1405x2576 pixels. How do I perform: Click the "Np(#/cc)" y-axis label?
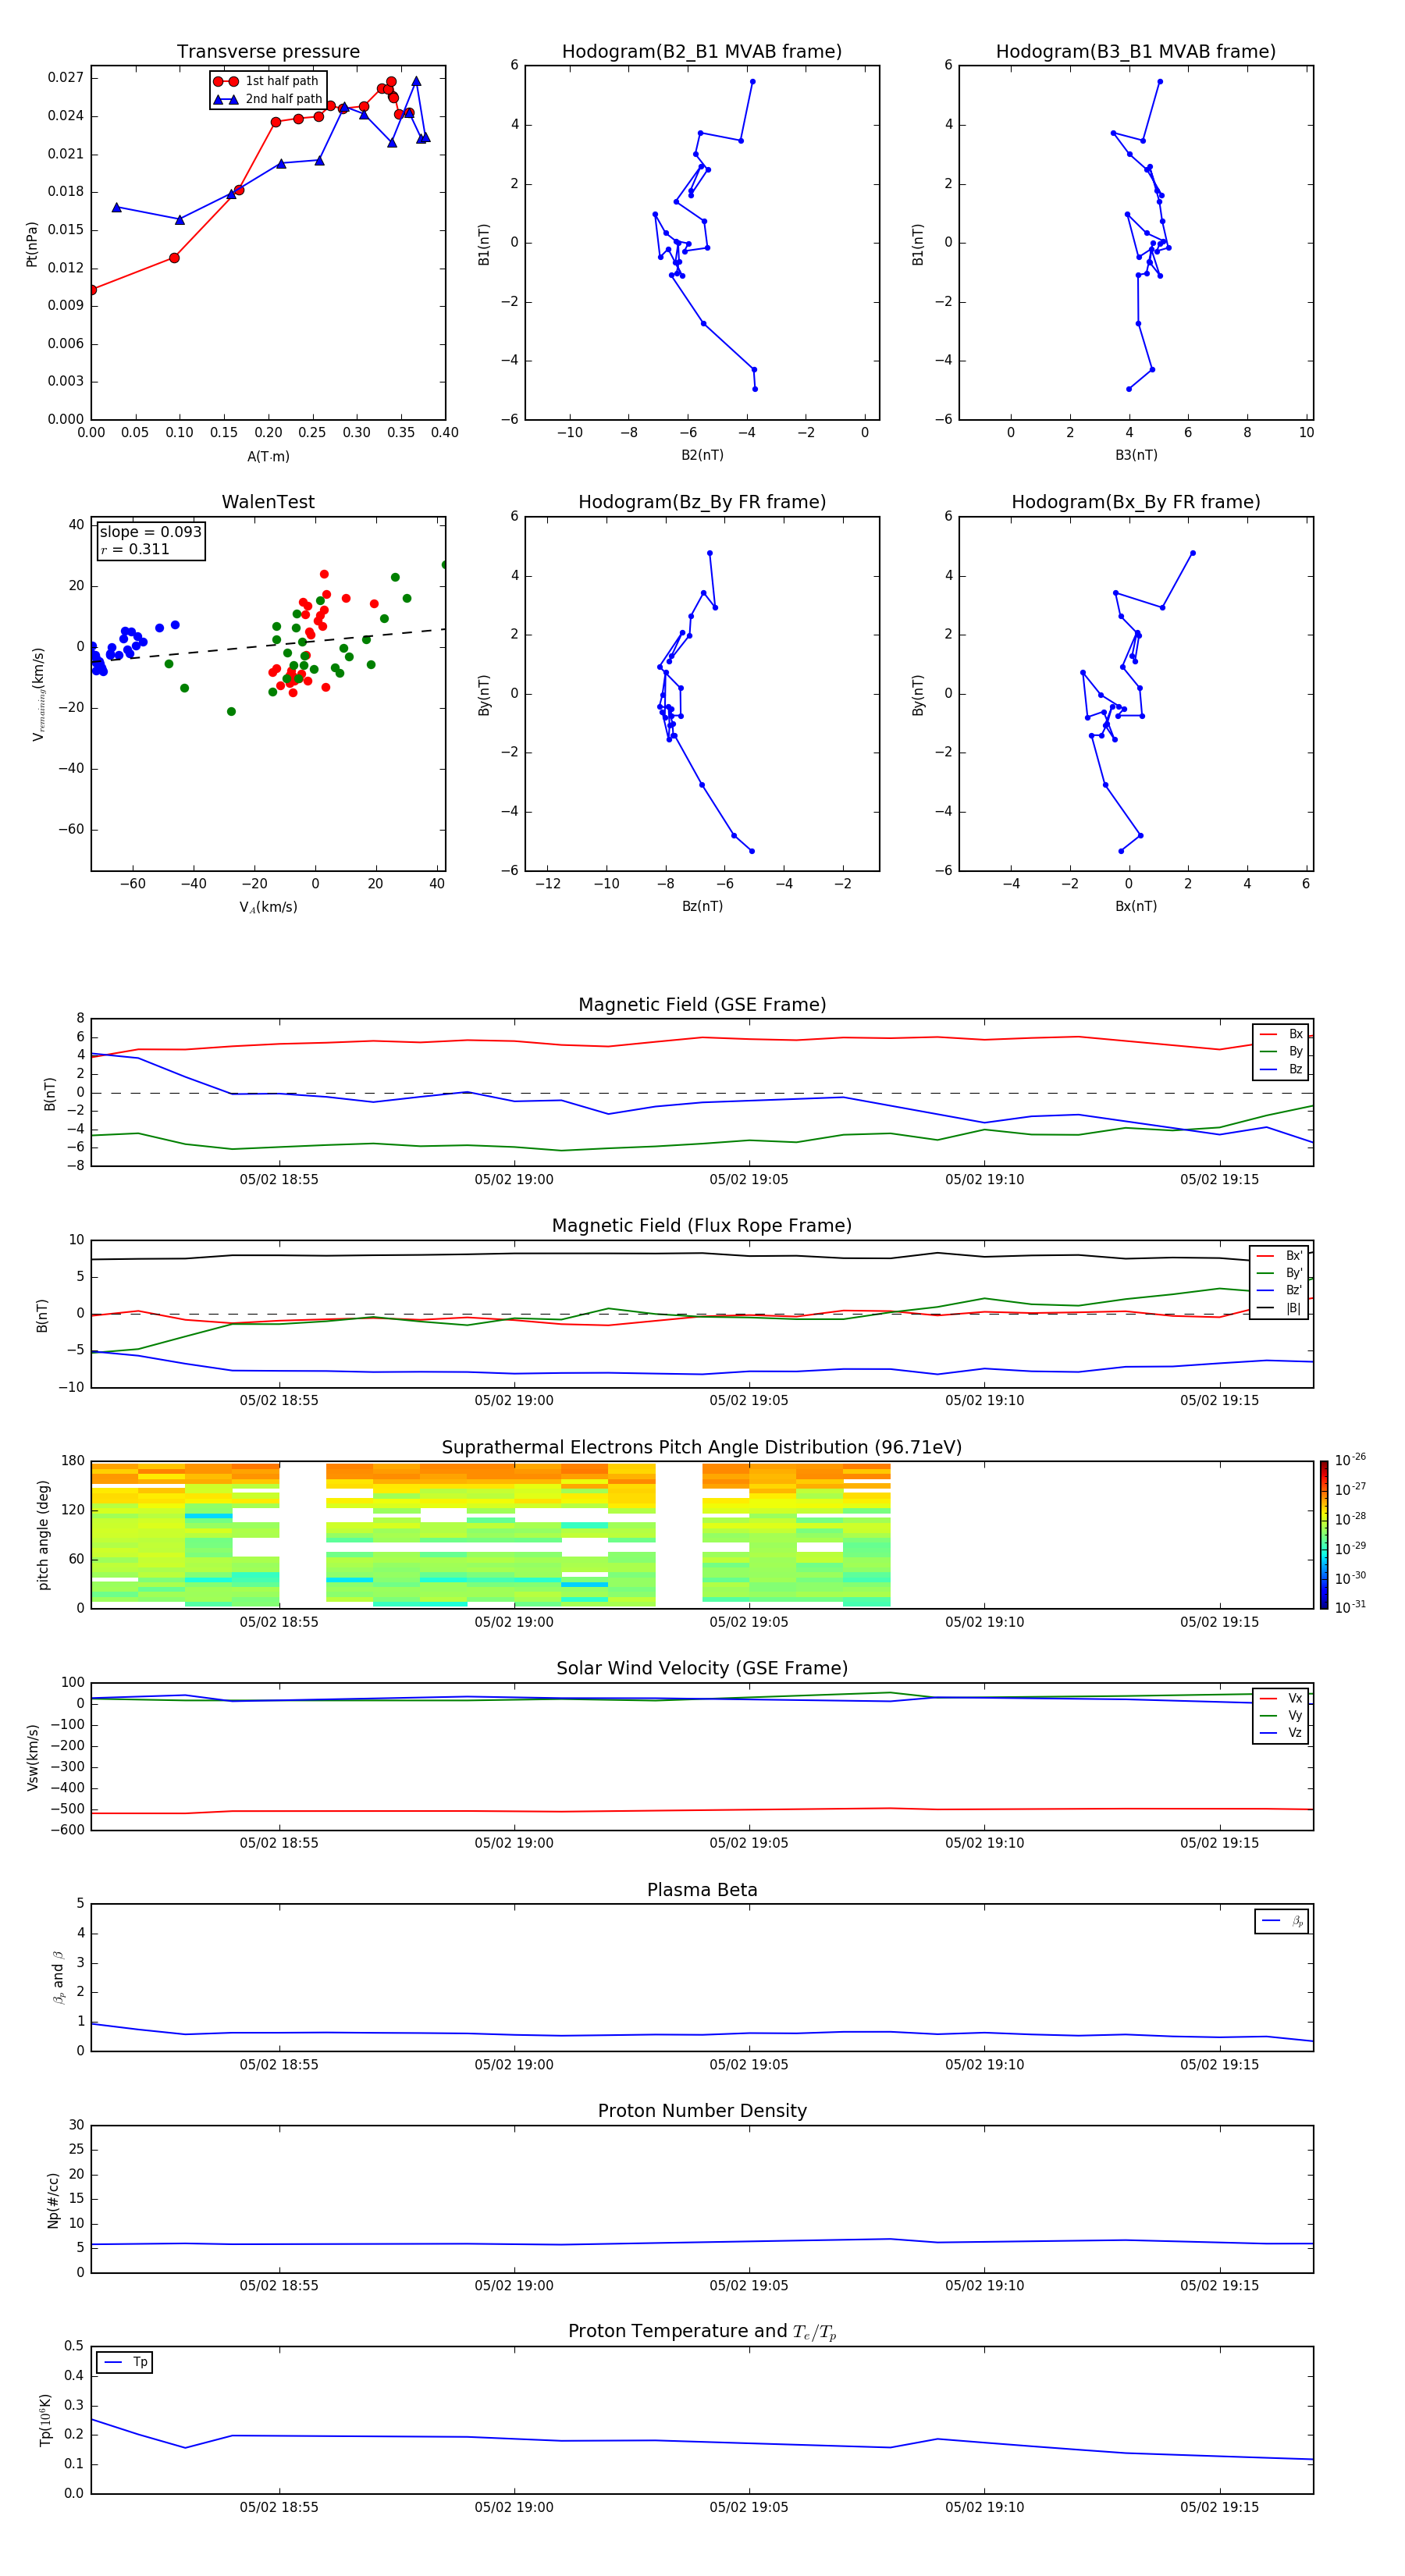click(x=53, y=2200)
